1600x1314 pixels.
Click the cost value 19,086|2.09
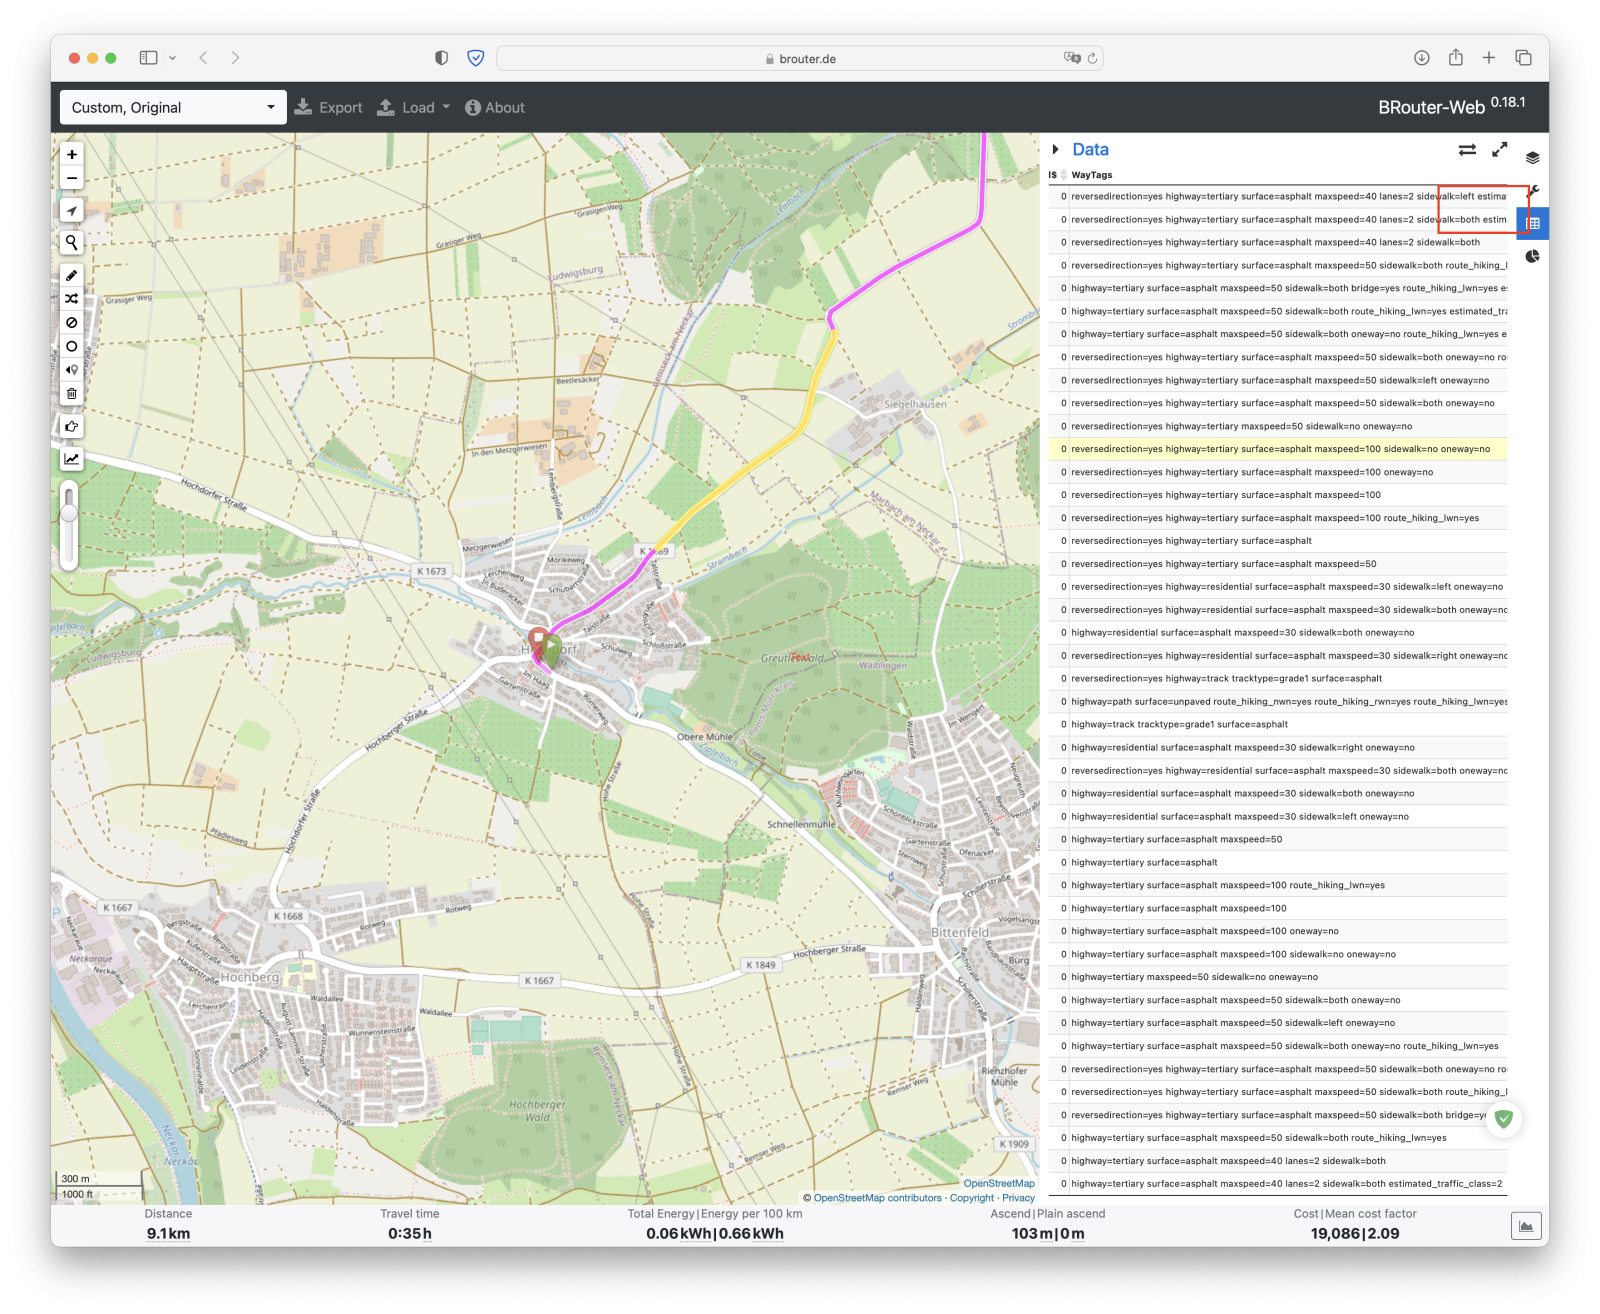click(x=1355, y=1233)
